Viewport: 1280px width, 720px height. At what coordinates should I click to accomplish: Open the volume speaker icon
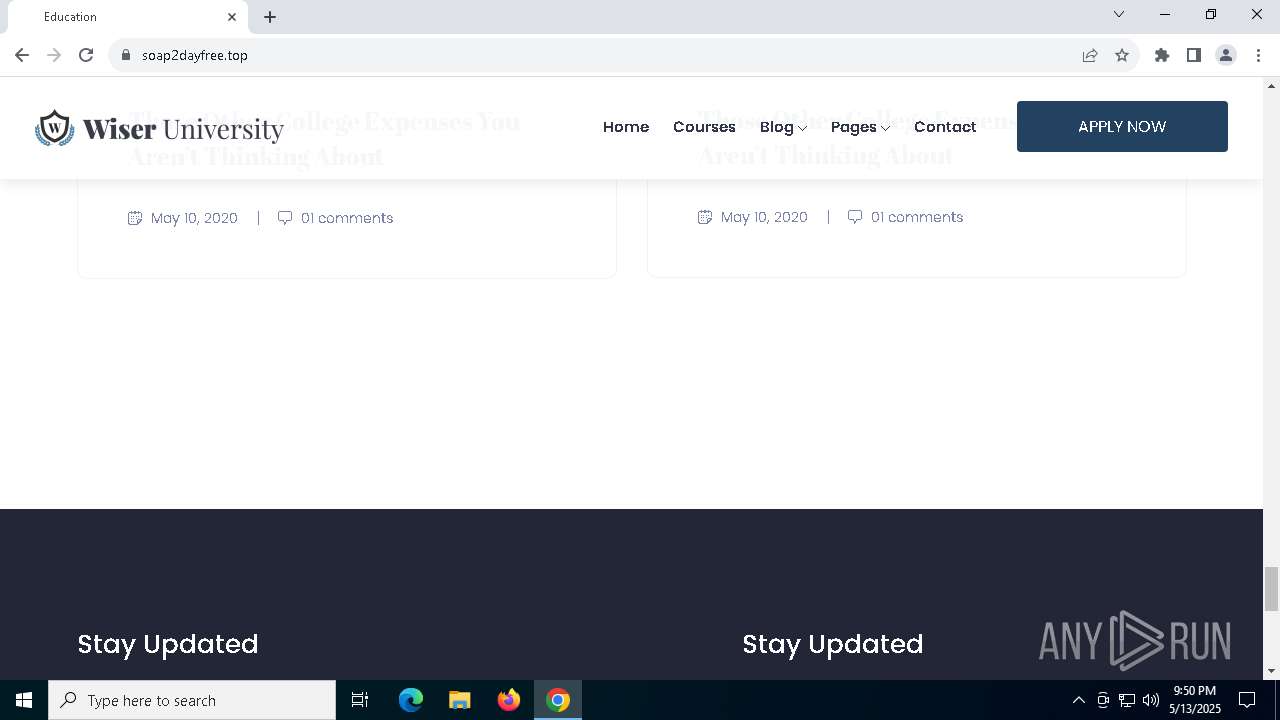1151,700
